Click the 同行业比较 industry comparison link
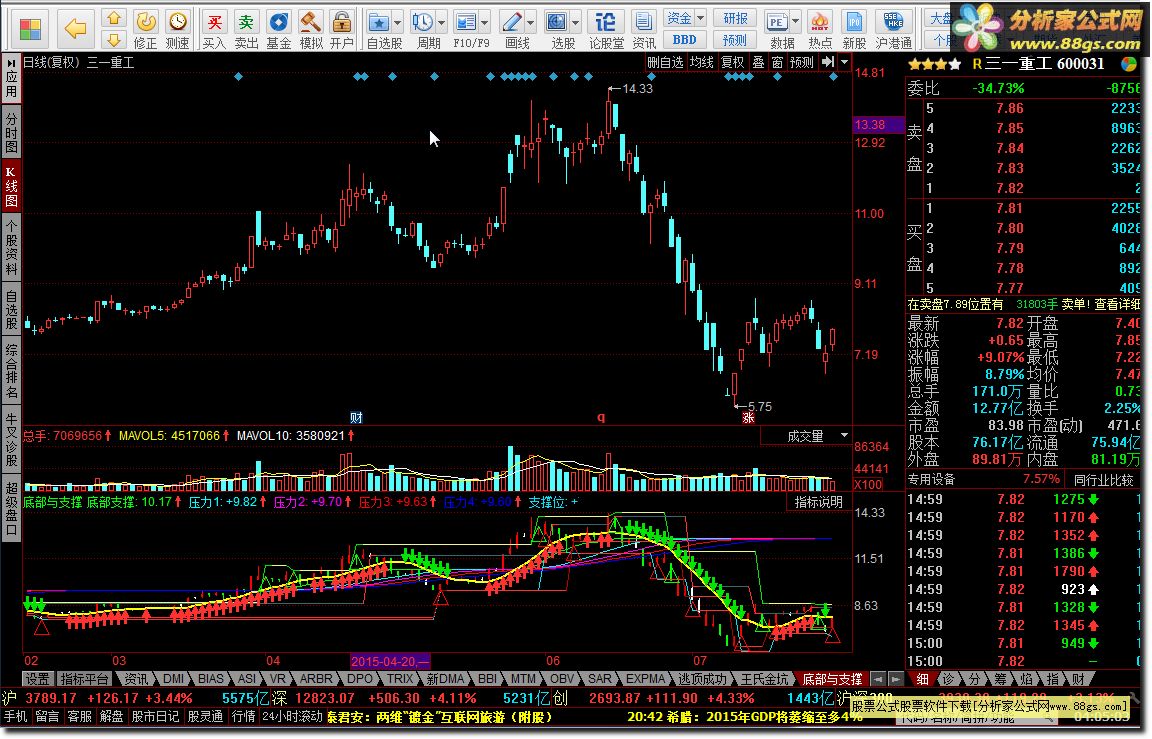The image size is (1152, 739). coord(1104,480)
